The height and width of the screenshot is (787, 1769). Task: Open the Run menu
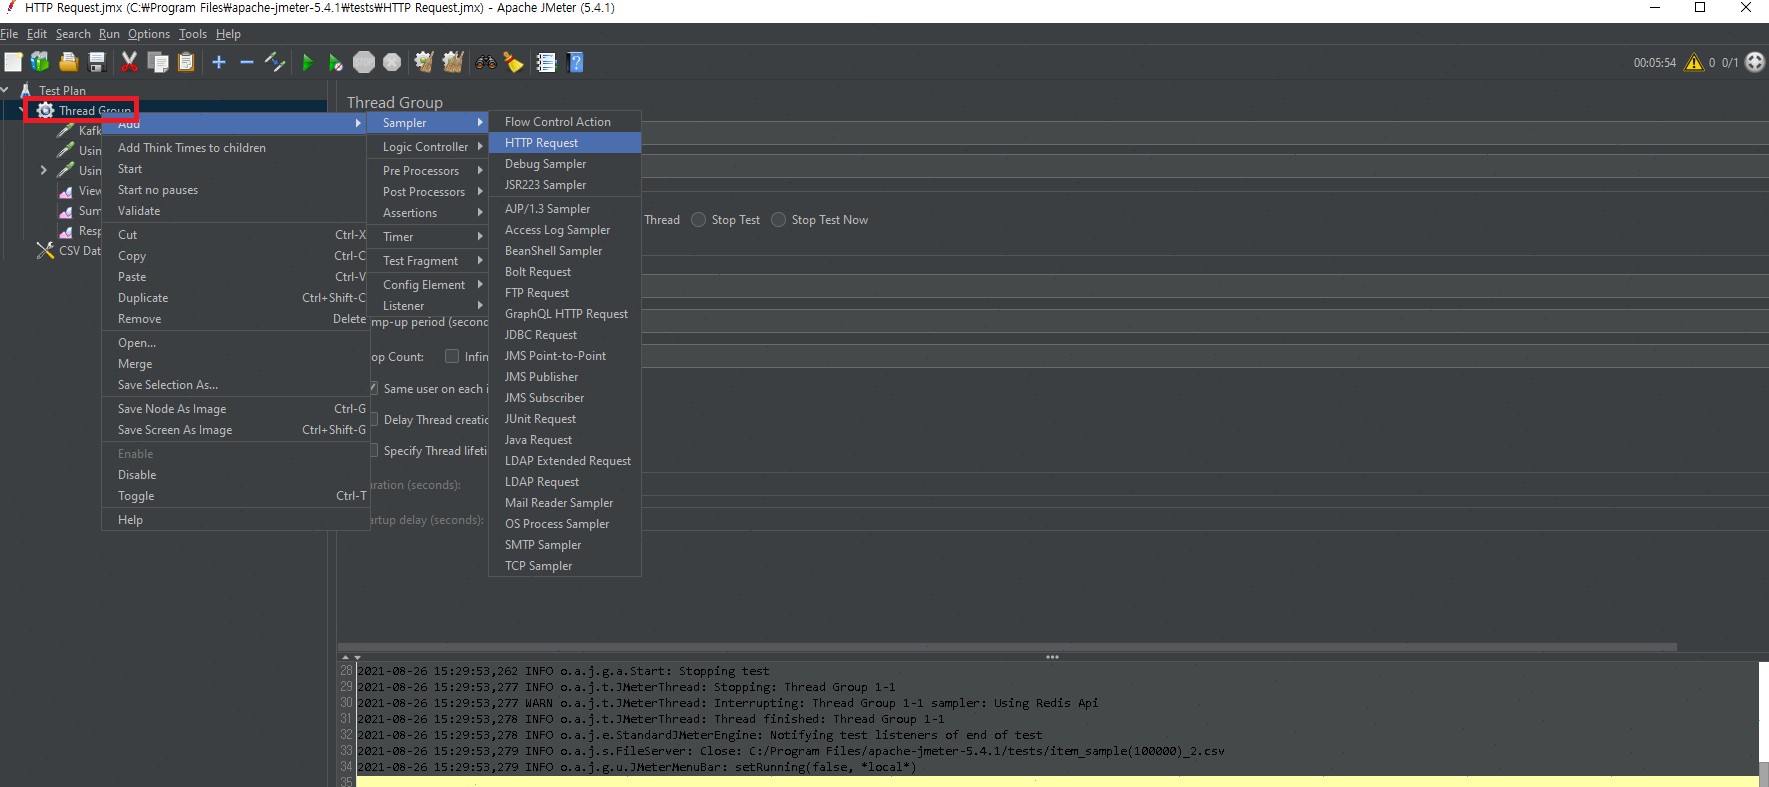[x=109, y=33]
